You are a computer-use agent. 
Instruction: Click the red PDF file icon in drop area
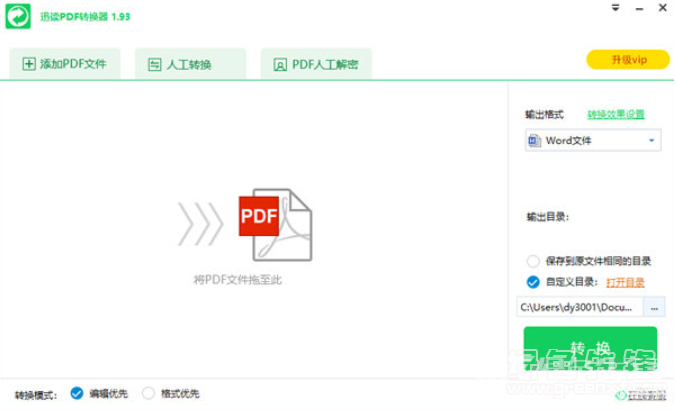click(275, 225)
